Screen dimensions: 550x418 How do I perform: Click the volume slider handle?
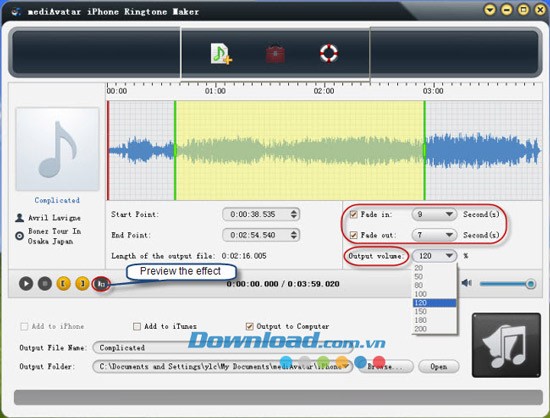point(531,283)
